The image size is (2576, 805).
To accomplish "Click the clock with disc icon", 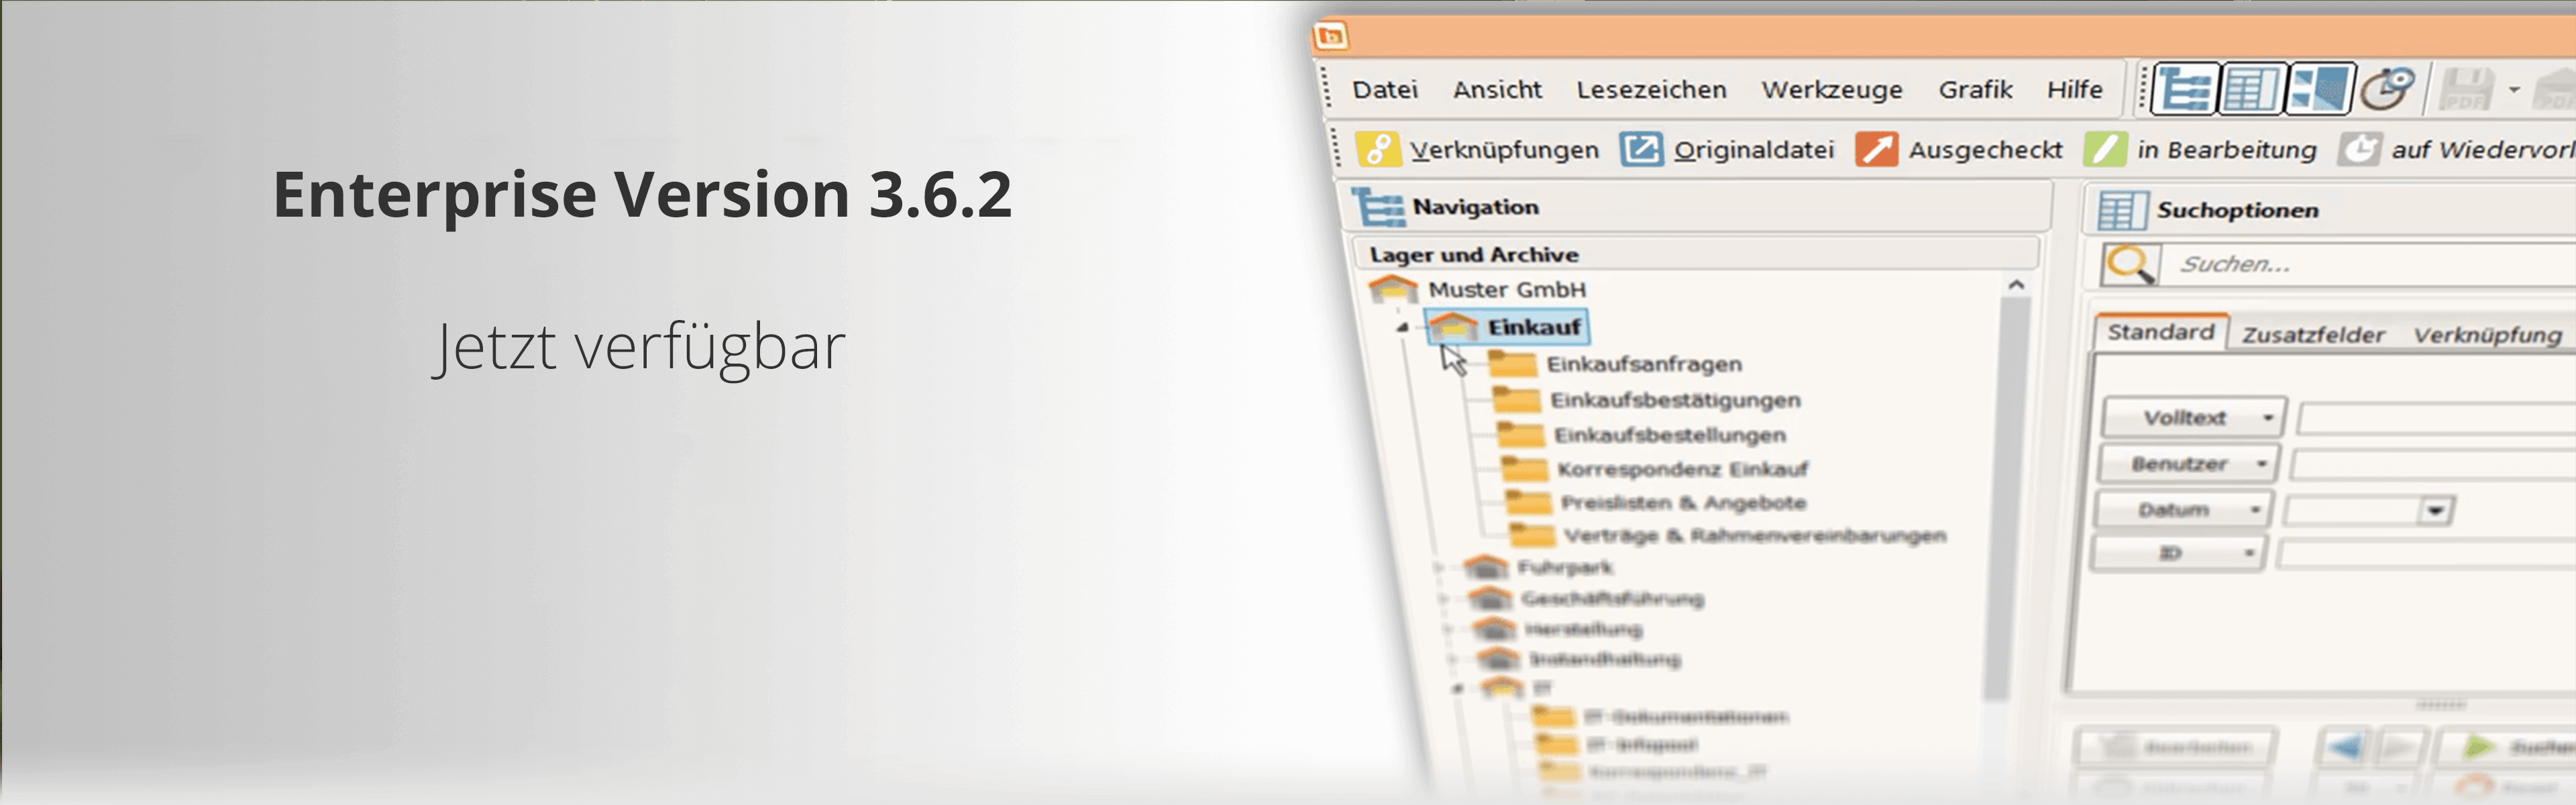I will (2389, 88).
